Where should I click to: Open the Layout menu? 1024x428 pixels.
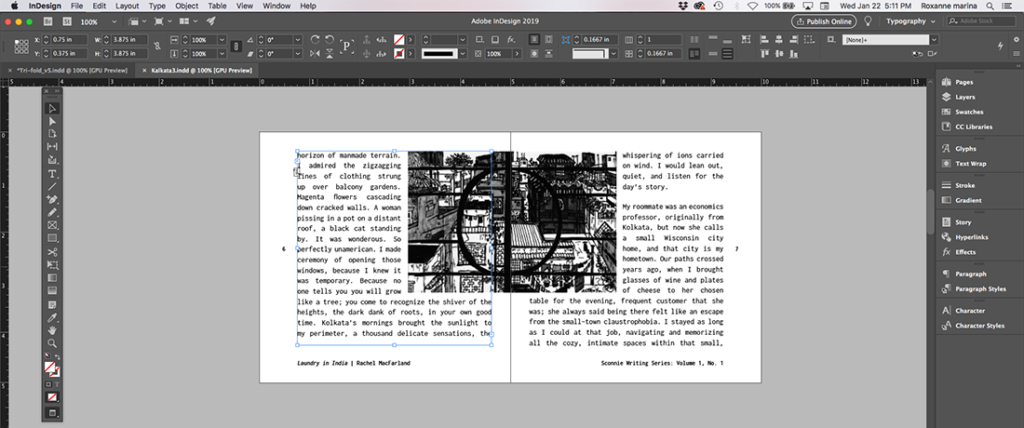pos(127,6)
